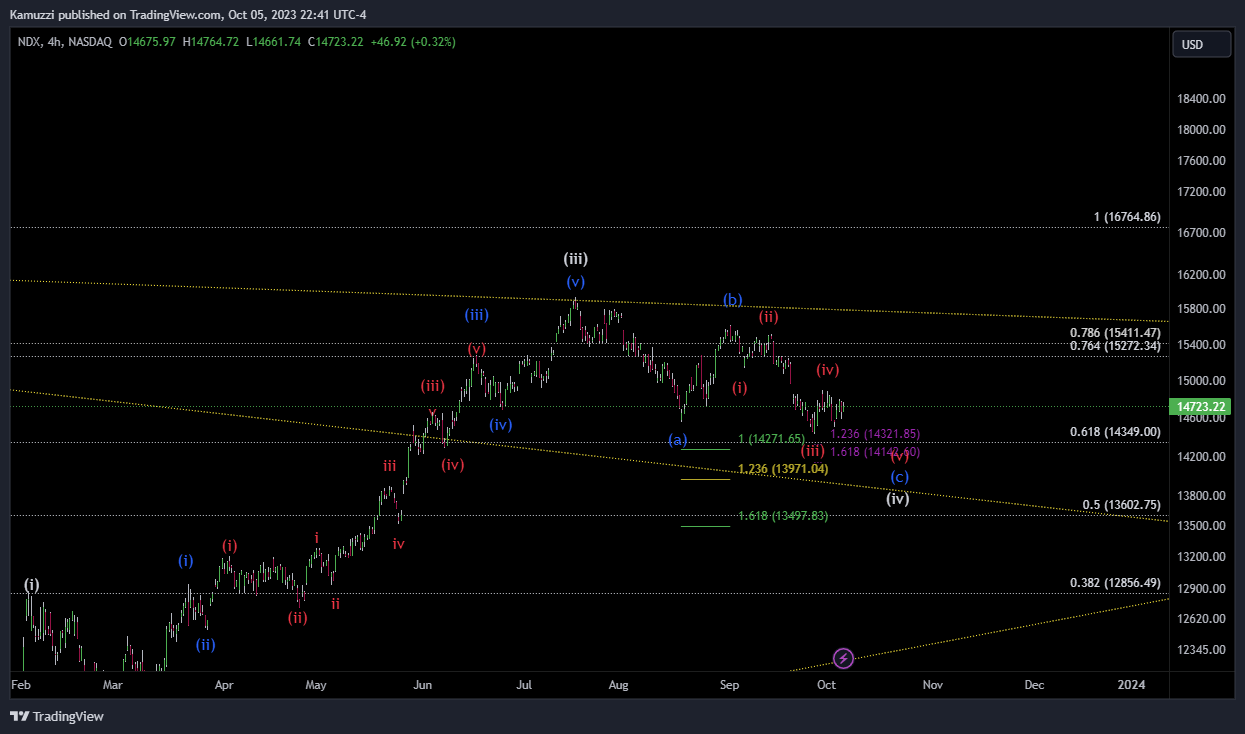The width and height of the screenshot is (1245, 734).
Task: Click the blue (iii) wave label in June
Action: click(476, 315)
